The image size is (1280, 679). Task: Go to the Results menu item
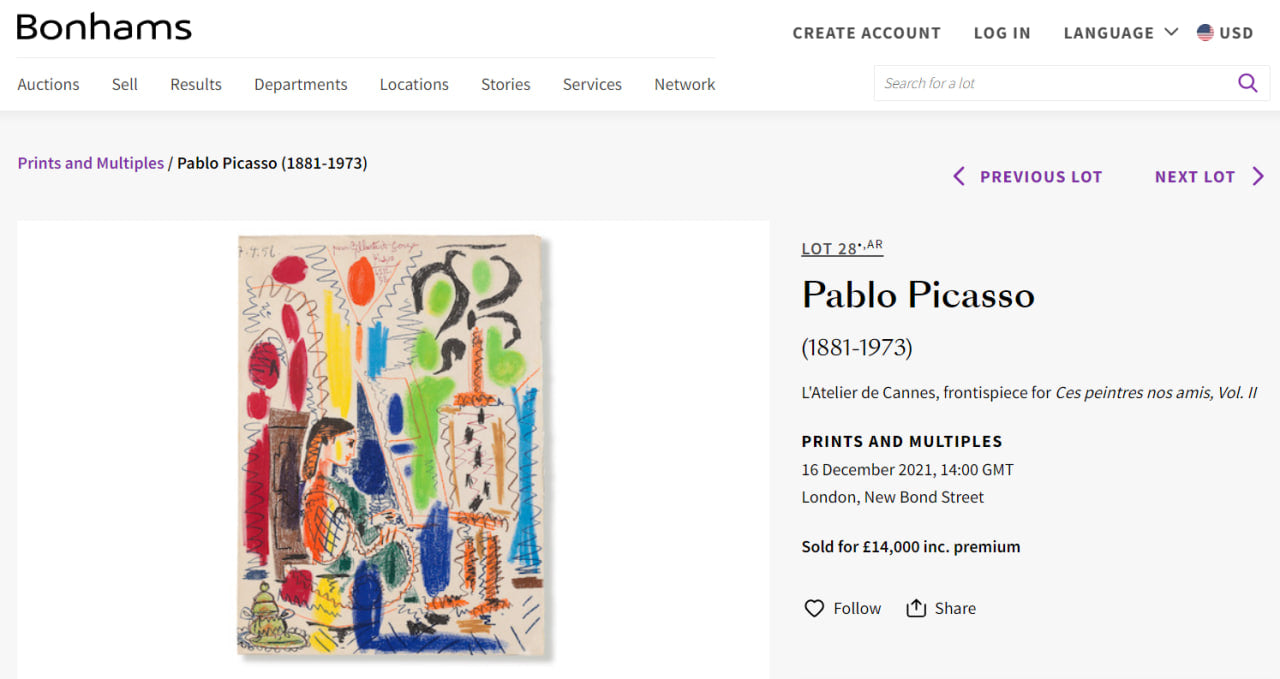pyautogui.click(x=196, y=84)
